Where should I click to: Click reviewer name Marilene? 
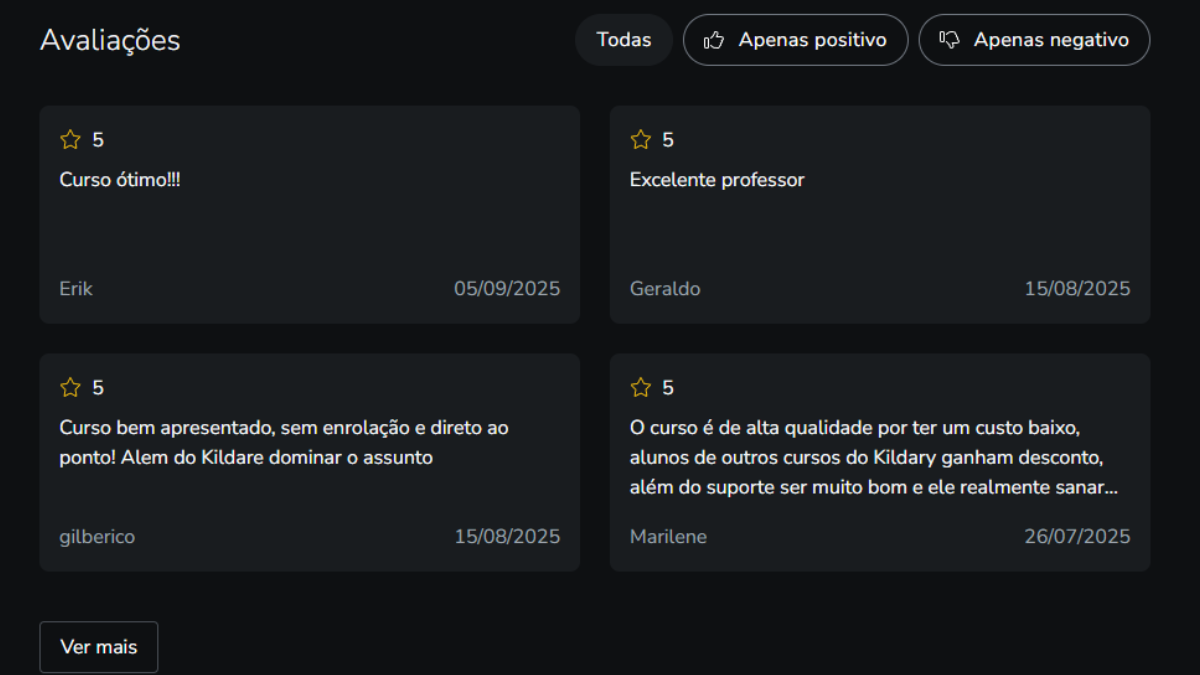tap(668, 537)
